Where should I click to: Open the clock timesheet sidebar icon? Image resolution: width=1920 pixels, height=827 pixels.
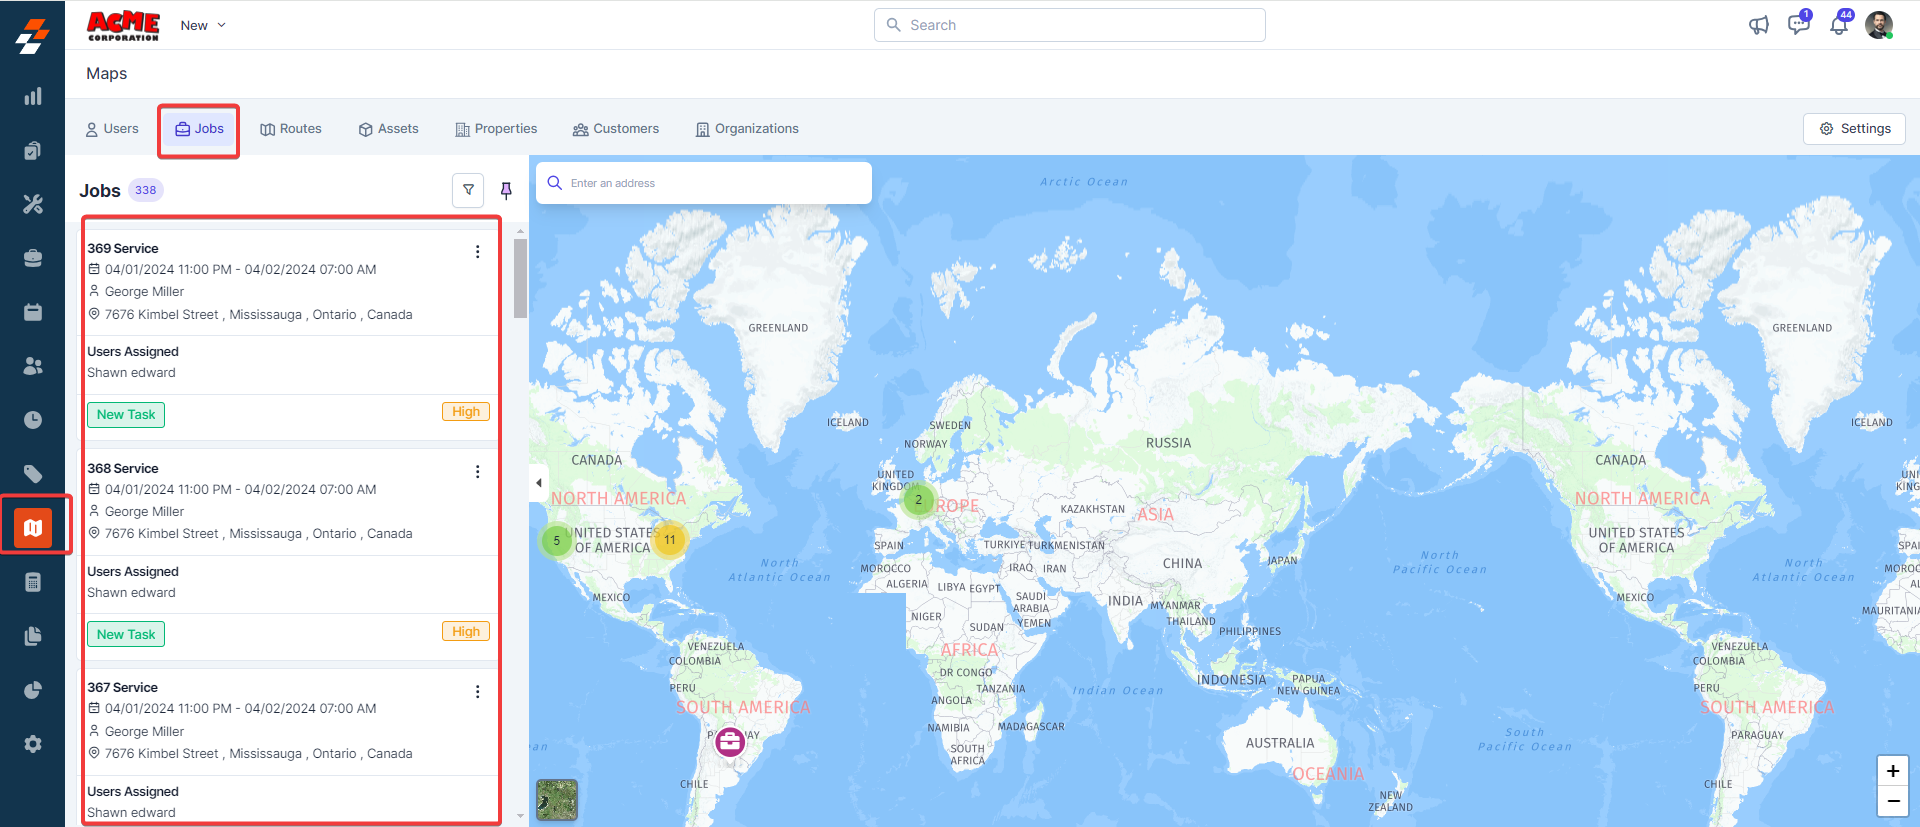[x=33, y=420]
